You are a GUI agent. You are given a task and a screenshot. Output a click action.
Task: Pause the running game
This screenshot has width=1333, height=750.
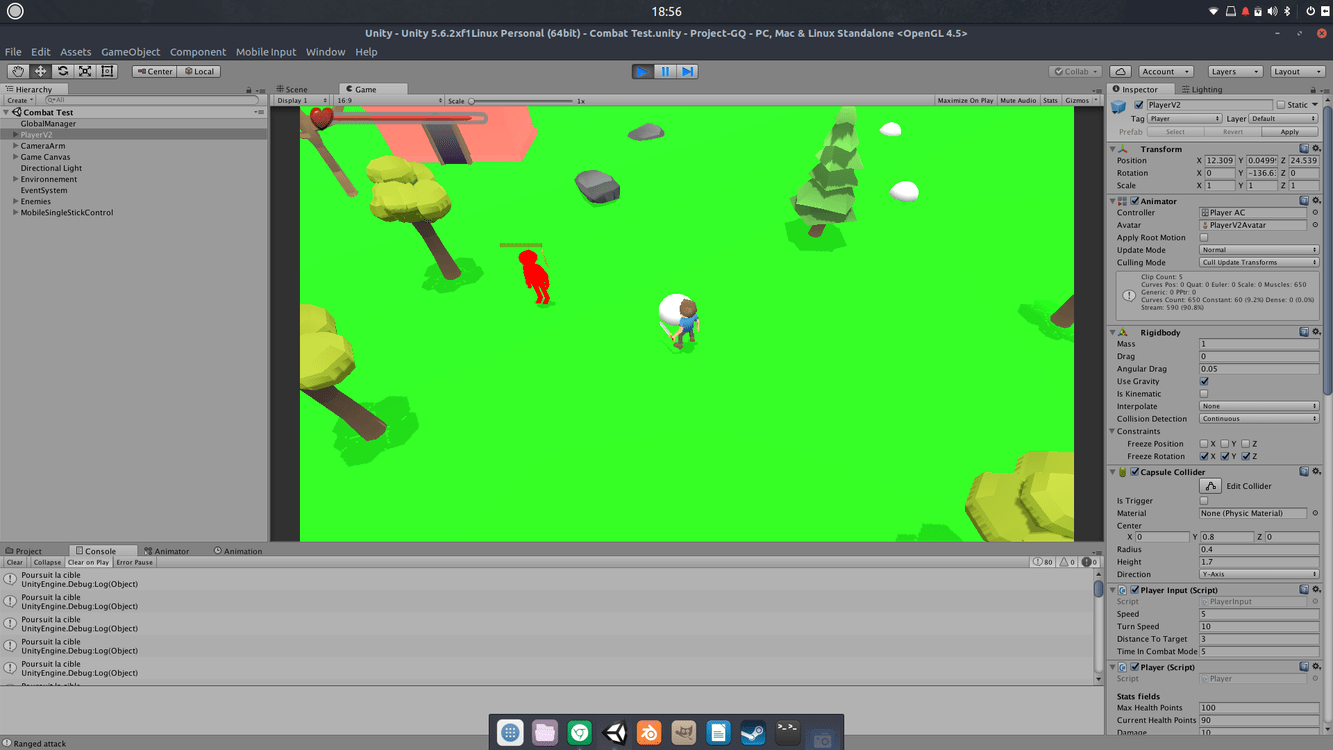coord(665,71)
